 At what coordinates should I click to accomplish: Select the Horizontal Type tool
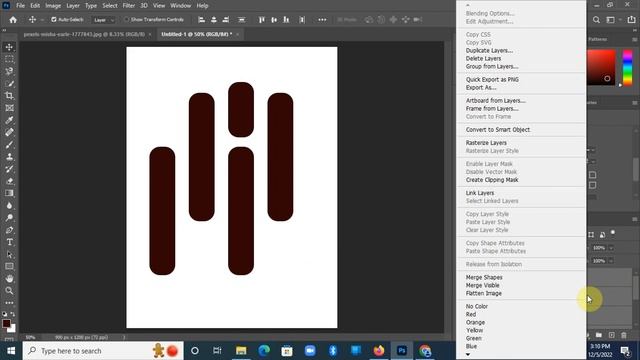pyautogui.click(x=9, y=242)
